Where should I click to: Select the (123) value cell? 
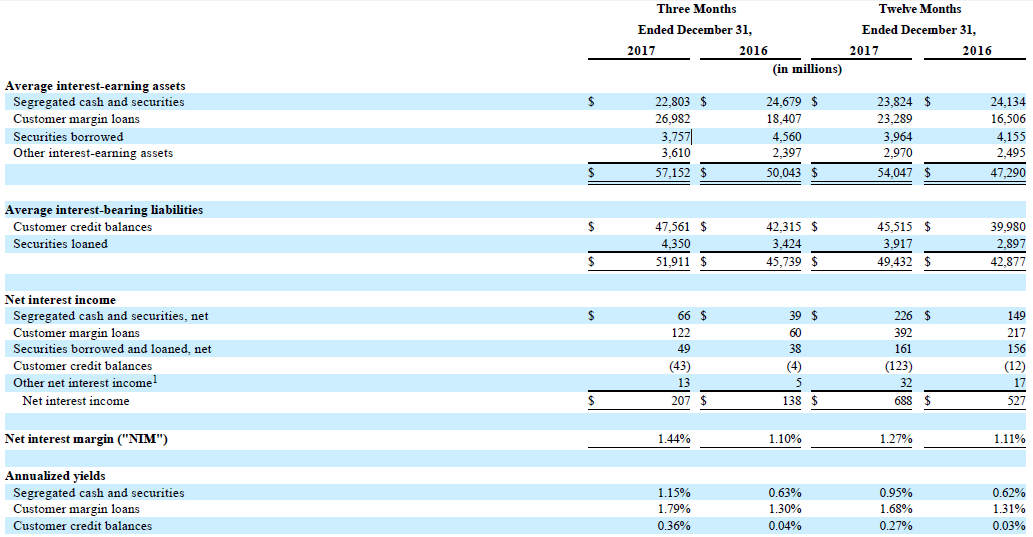898,366
